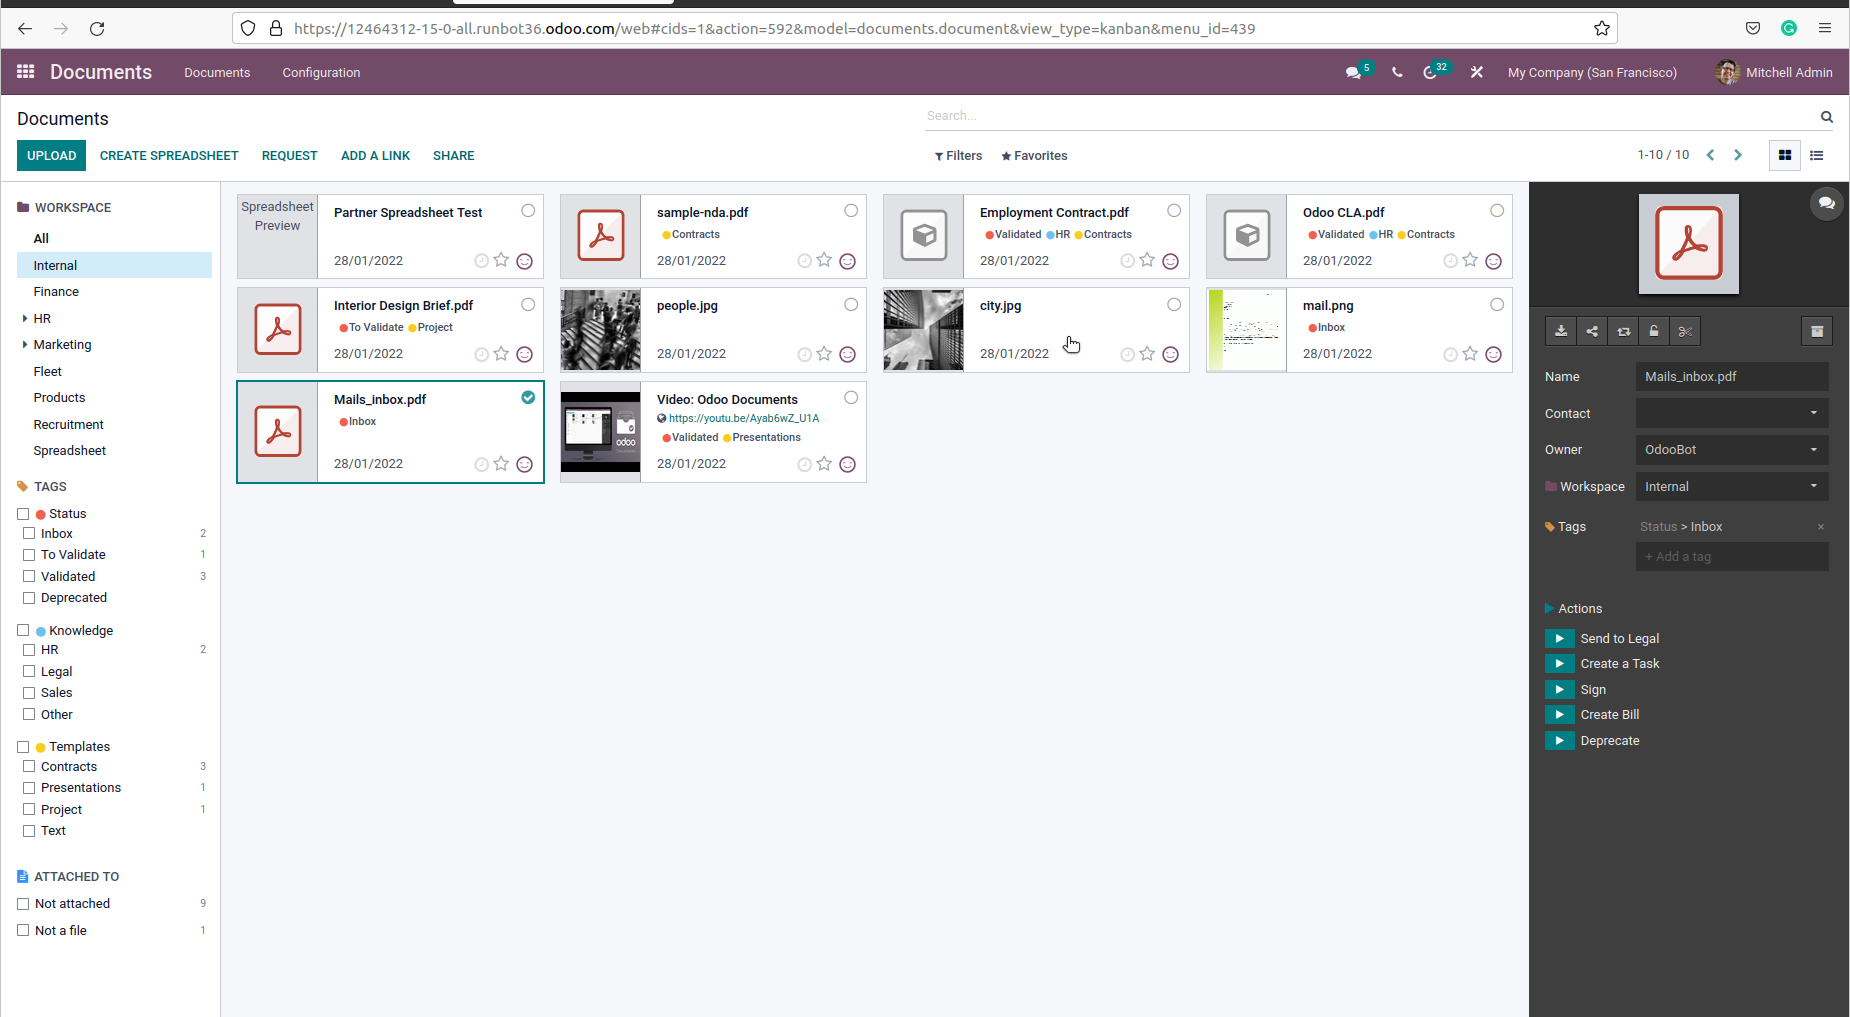Star Mails_inbox.pdf as favorite
This screenshot has width=1850, height=1017.
coord(501,463)
